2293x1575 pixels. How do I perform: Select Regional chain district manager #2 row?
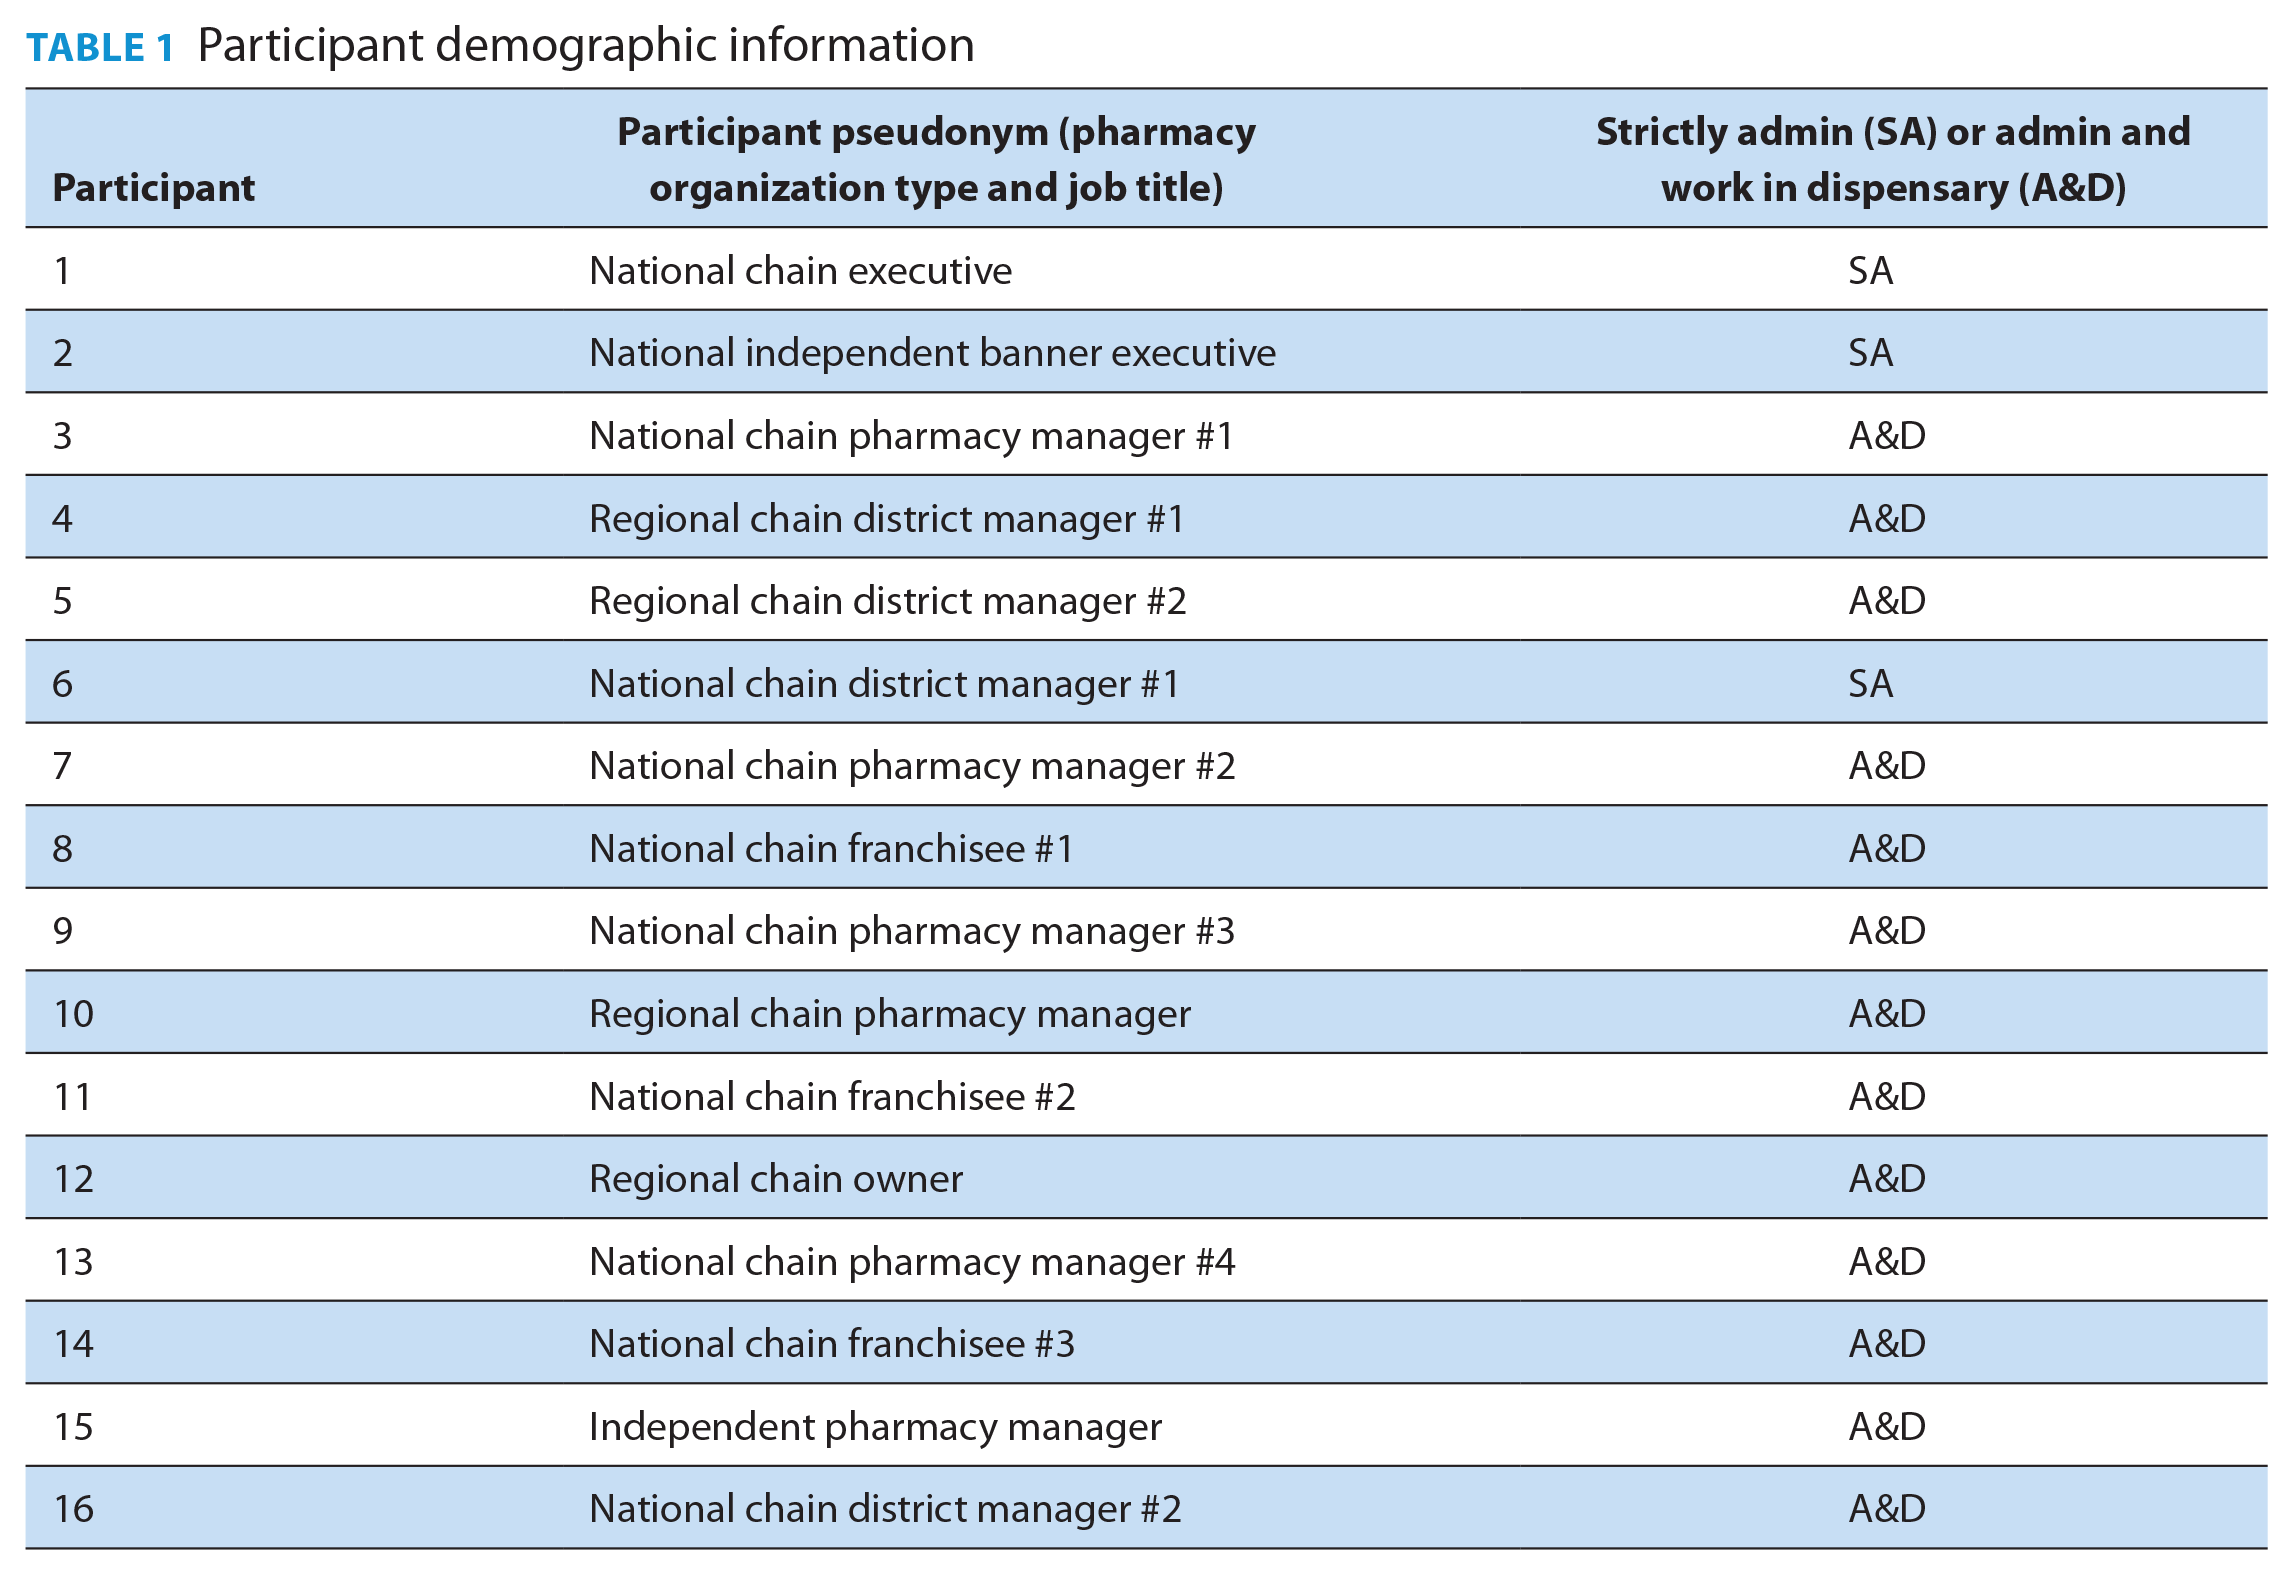pos(1146,600)
